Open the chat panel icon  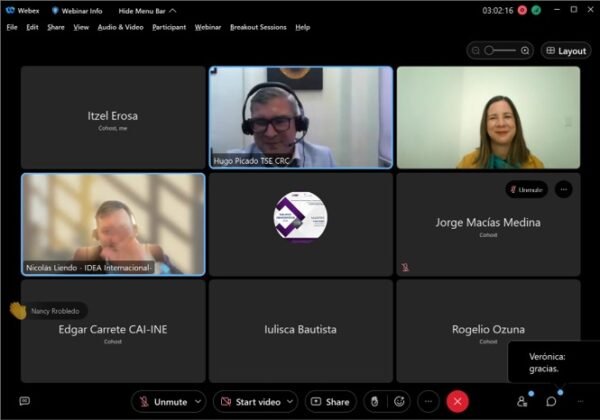coord(551,401)
